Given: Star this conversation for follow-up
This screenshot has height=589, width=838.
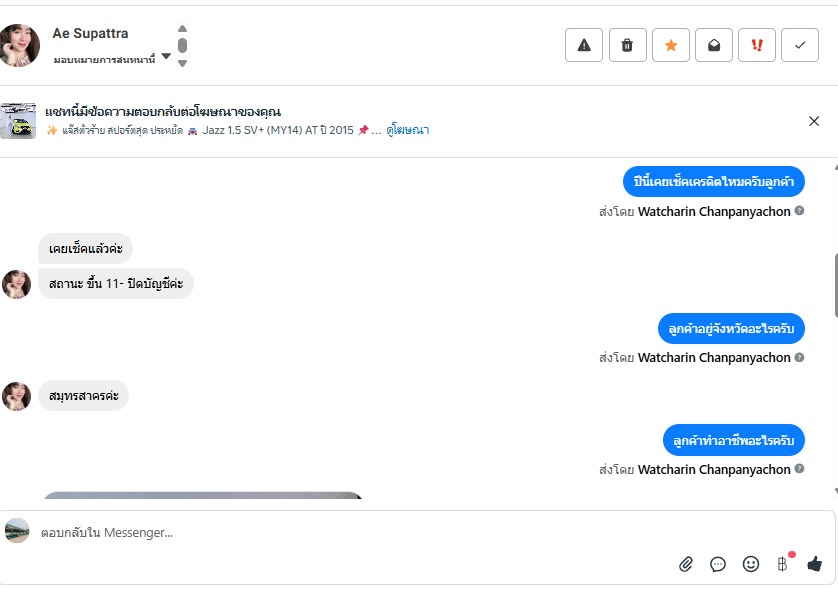Looking at the screenshot, I should click(671, 45).
